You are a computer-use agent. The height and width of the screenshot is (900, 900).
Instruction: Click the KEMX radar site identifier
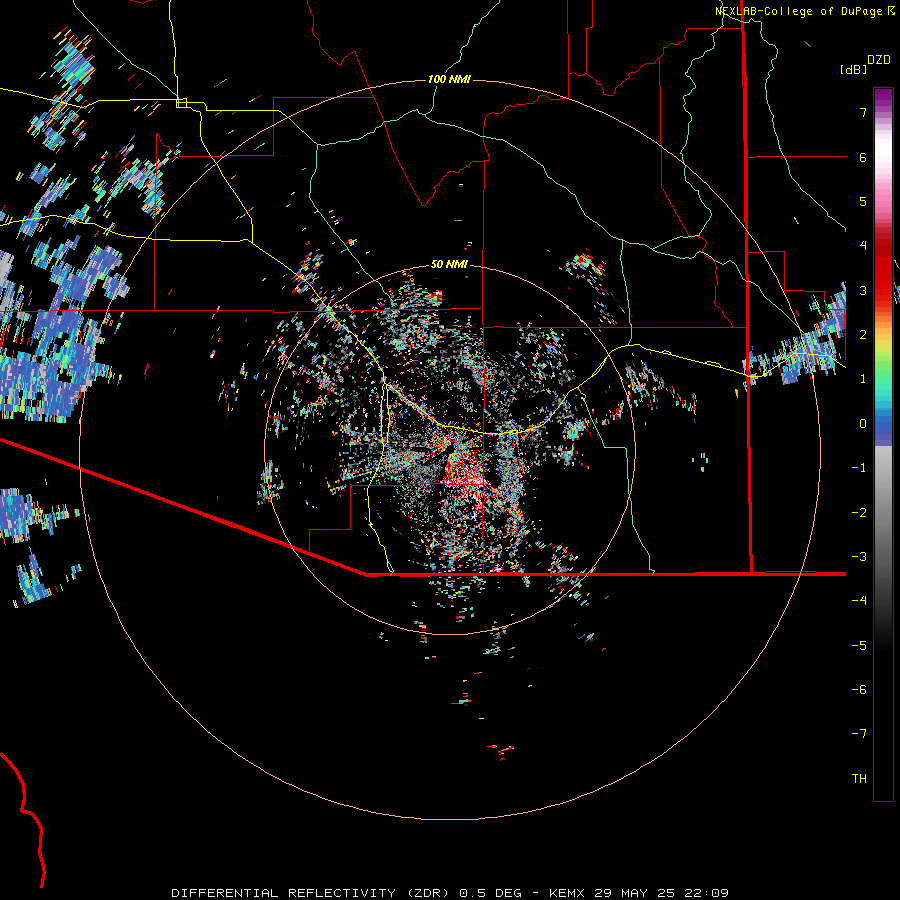tap(568, 893)
